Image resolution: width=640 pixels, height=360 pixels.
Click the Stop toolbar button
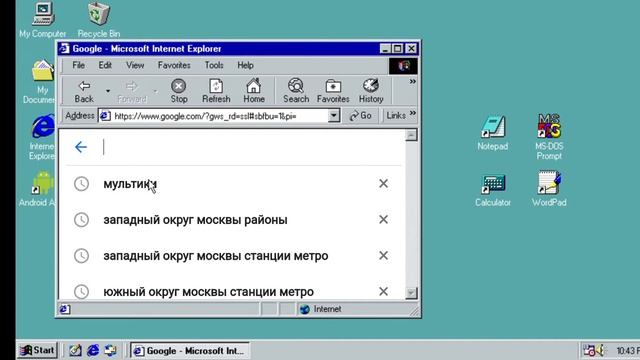pos(179,91)
